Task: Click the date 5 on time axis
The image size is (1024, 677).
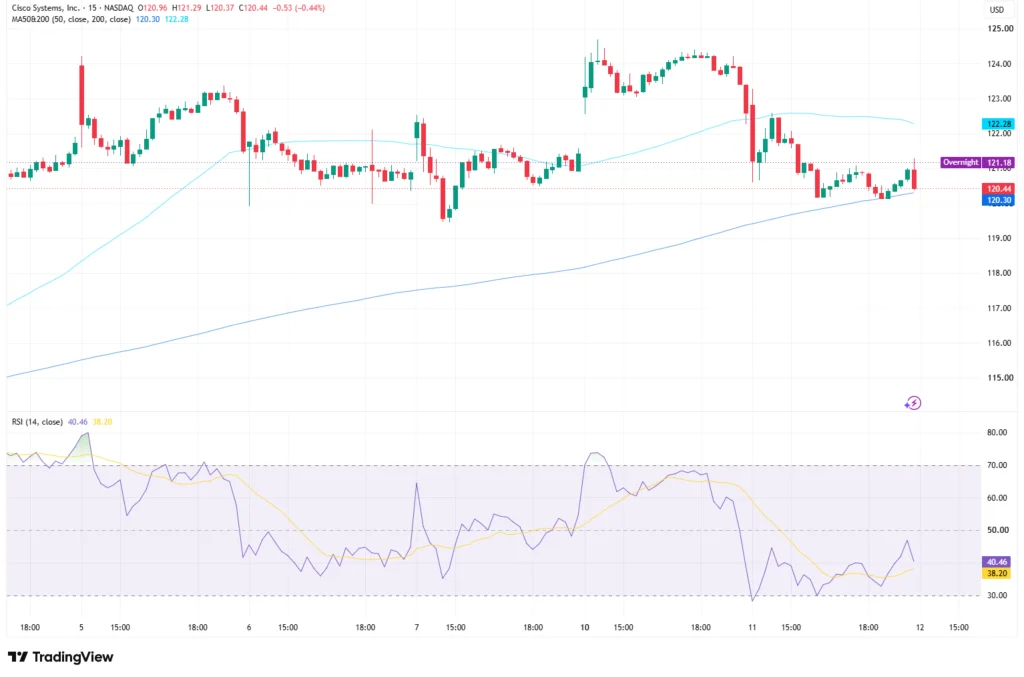Action: pyautogui.click(x=81, y=627)
